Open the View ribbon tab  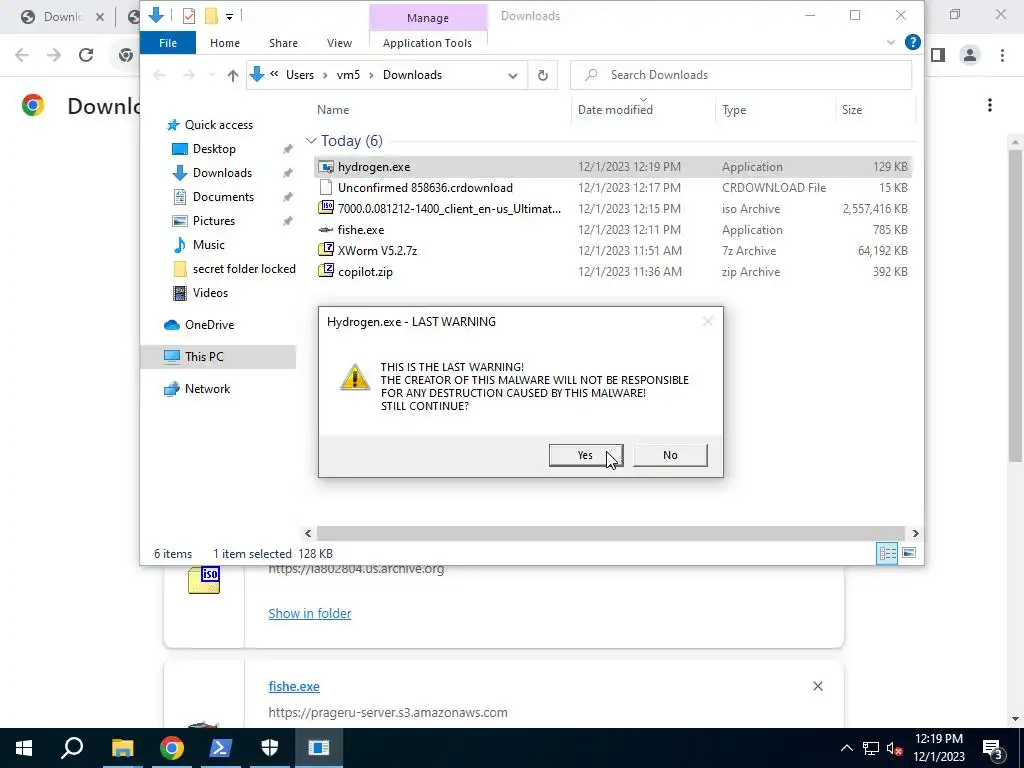pyautogui.click(x=339, y=43)
